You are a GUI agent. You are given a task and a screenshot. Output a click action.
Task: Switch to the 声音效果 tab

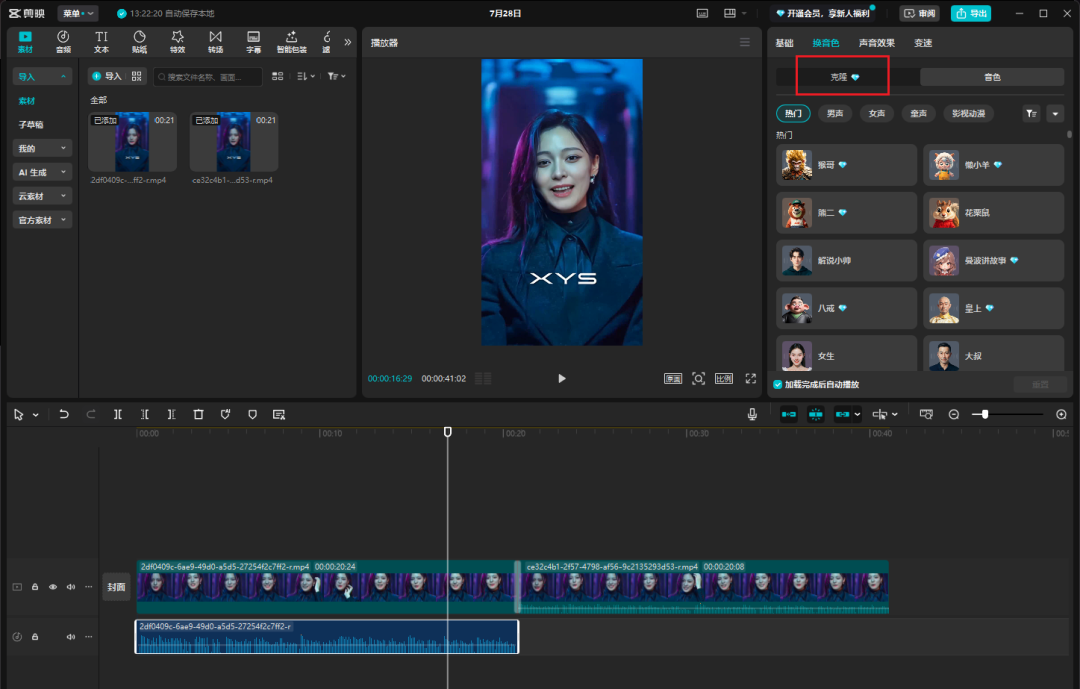coord(877,43)
